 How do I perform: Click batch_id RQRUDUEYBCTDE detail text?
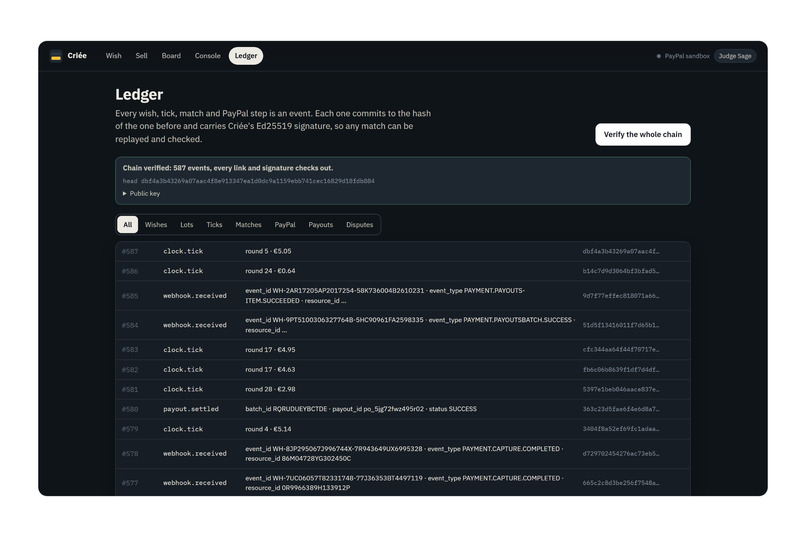286,409
